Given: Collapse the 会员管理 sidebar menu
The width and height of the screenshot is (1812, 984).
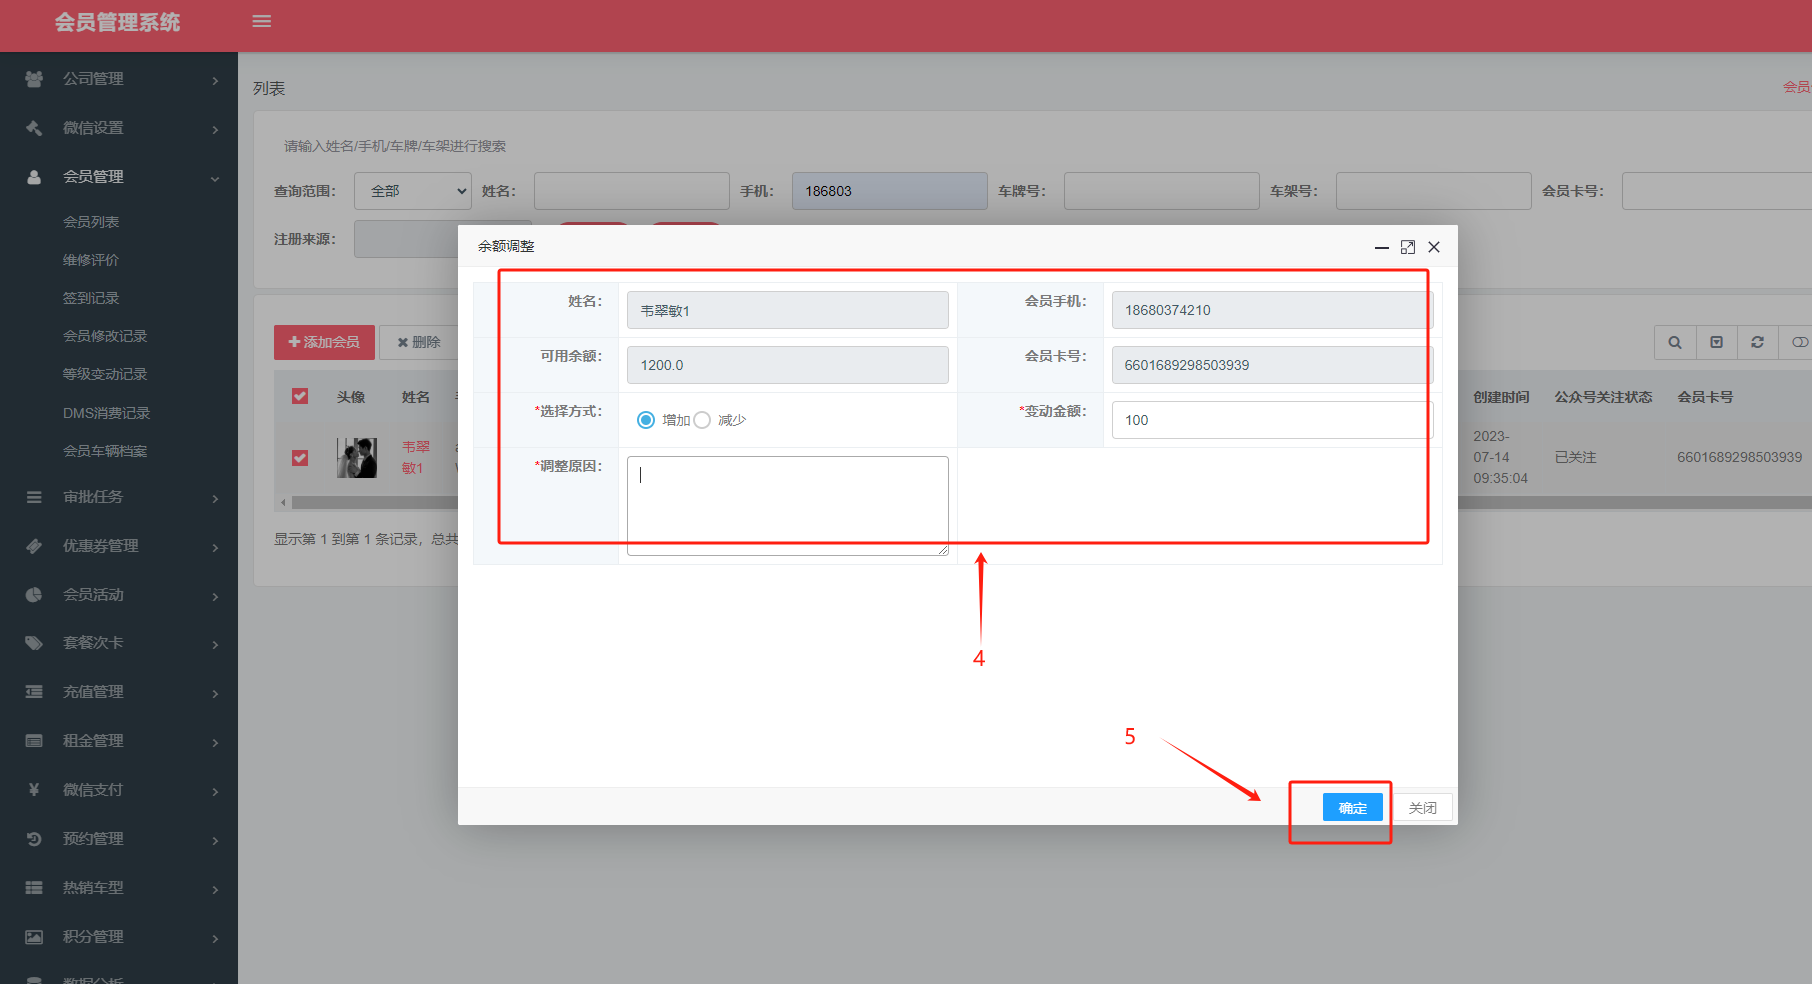Looking at the screenshot, I should coord(120,177).
